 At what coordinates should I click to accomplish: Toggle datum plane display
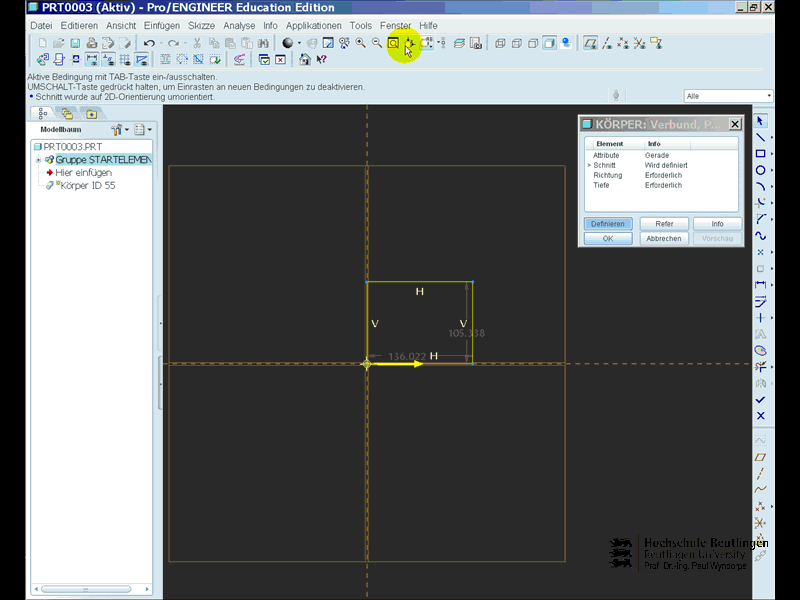pos(590,43)
